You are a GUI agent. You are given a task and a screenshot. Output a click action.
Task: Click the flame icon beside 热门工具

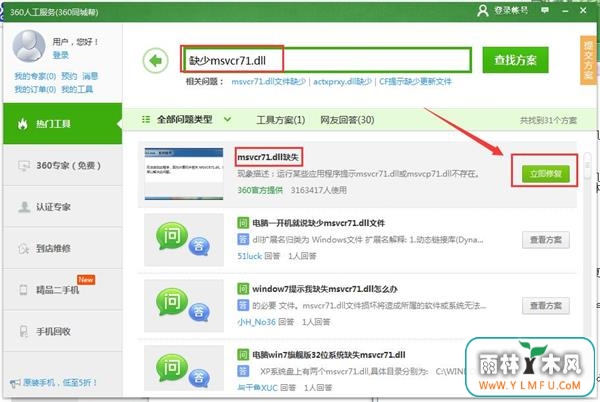23,124
